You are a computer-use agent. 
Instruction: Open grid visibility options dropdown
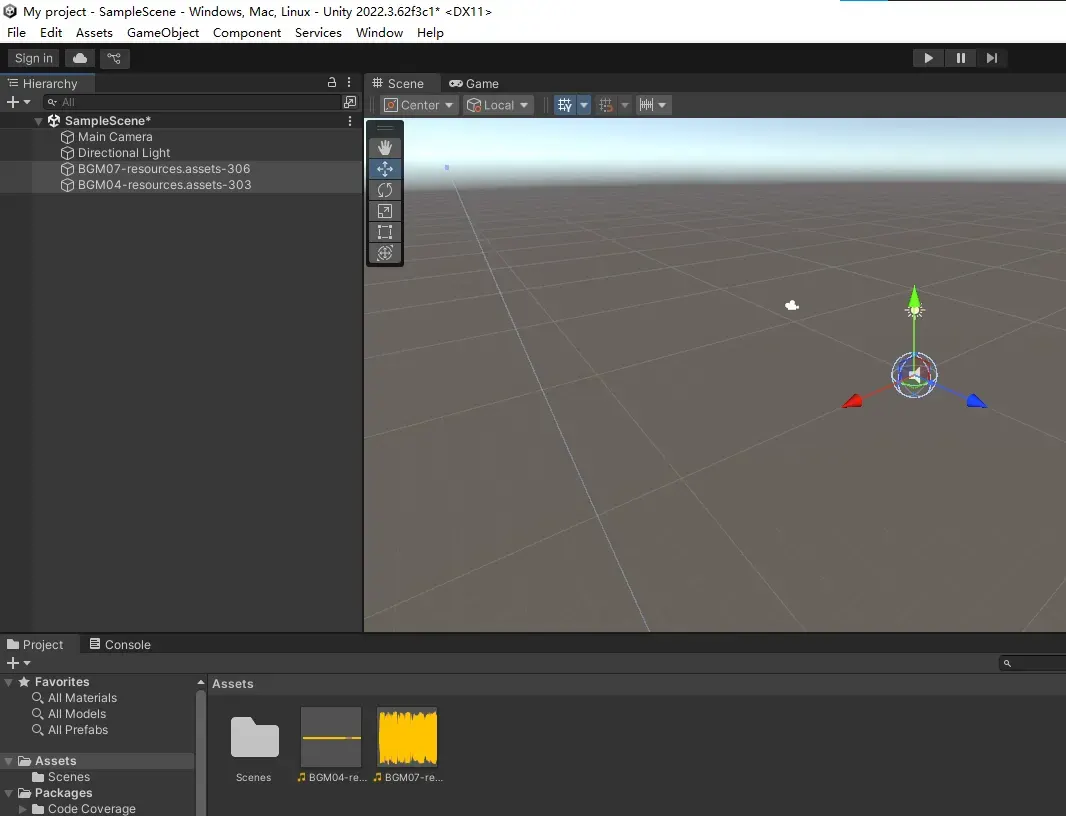584,105
